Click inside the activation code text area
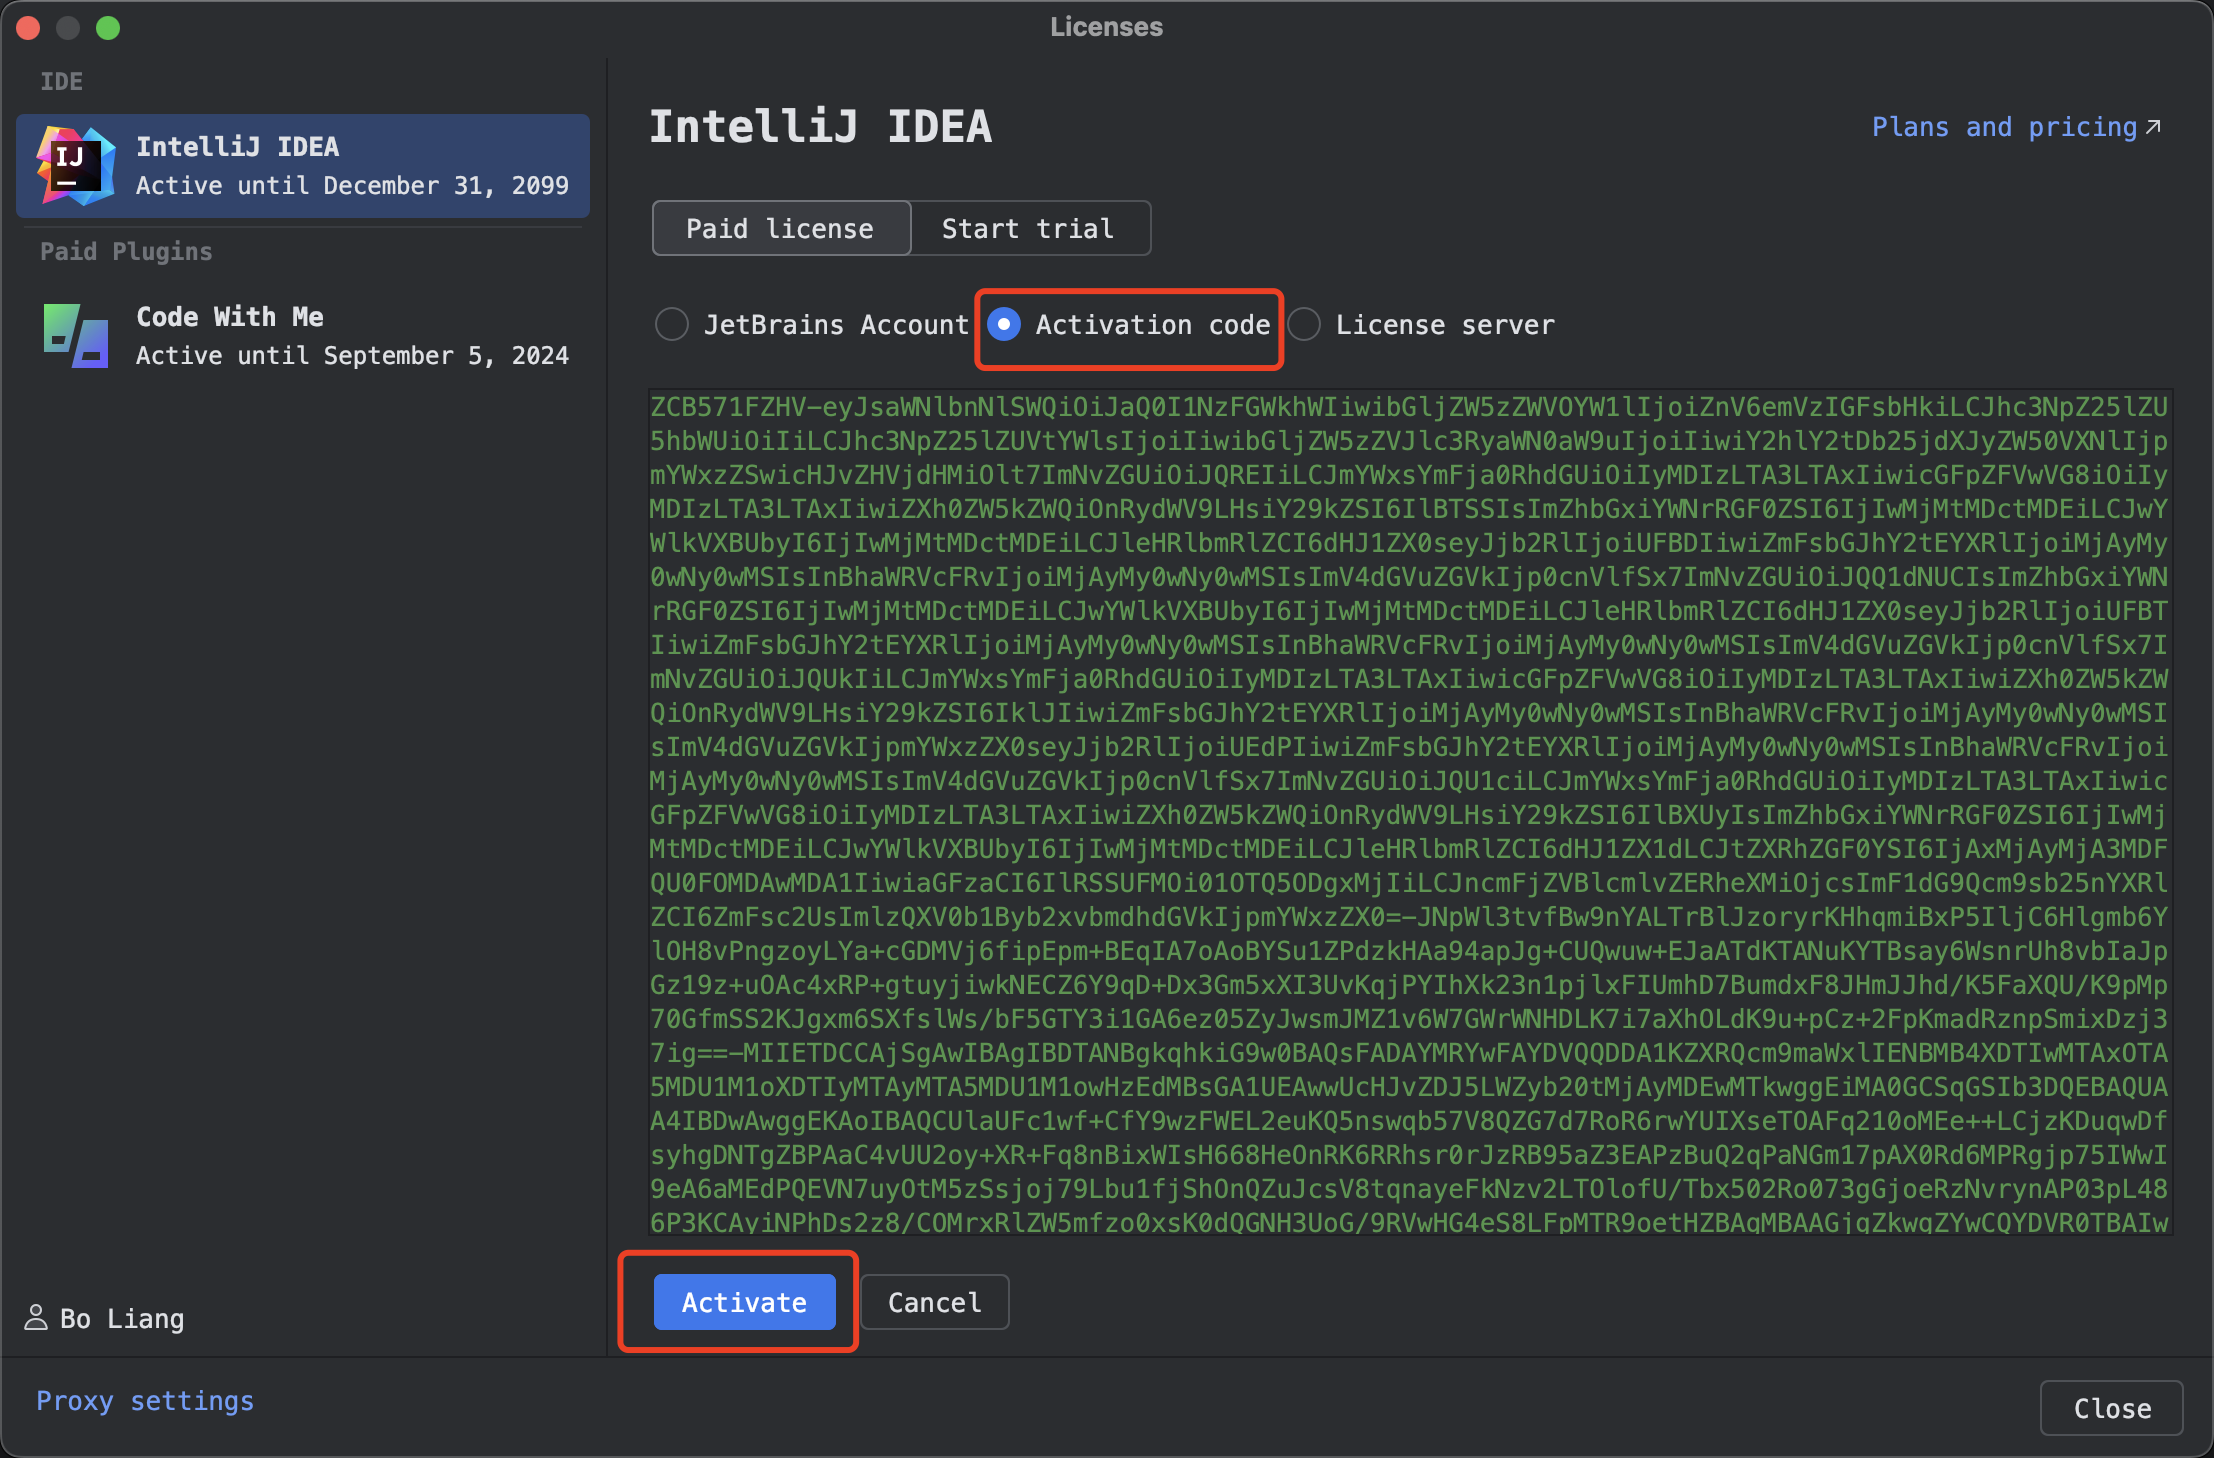 click(1410, 812)
